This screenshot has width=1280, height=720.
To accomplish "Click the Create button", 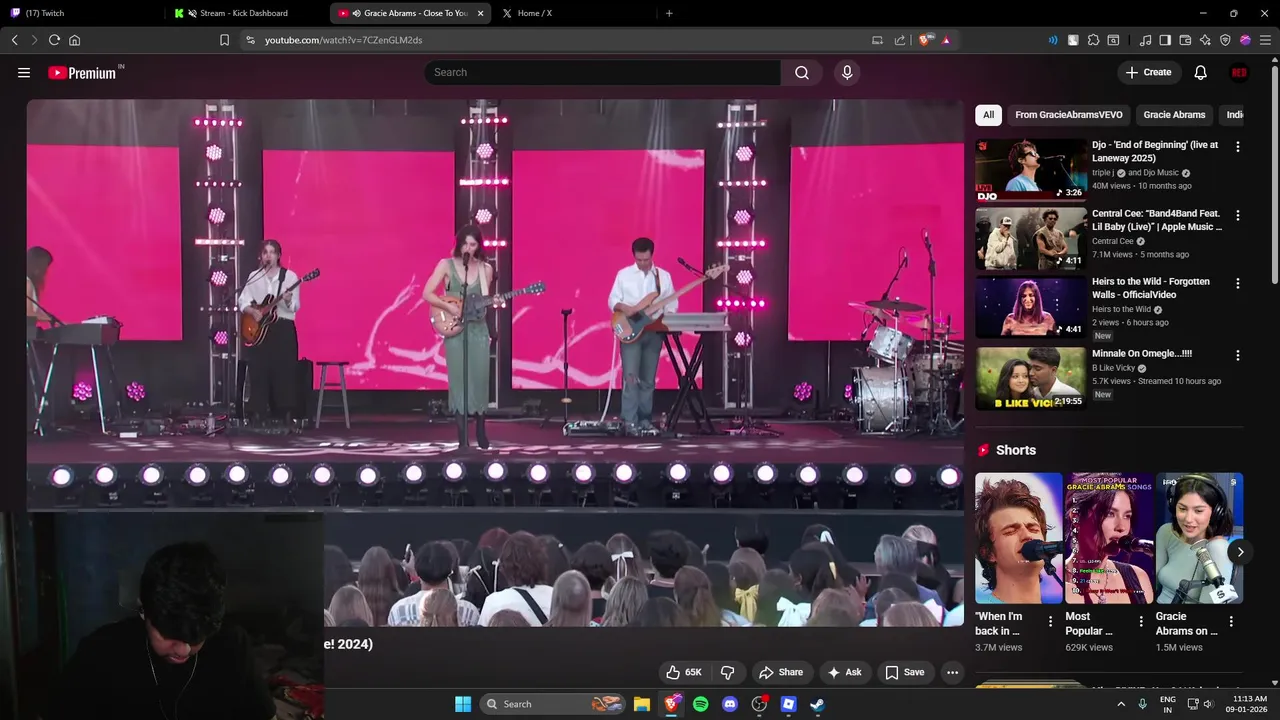I will (x=1148, y=72).
